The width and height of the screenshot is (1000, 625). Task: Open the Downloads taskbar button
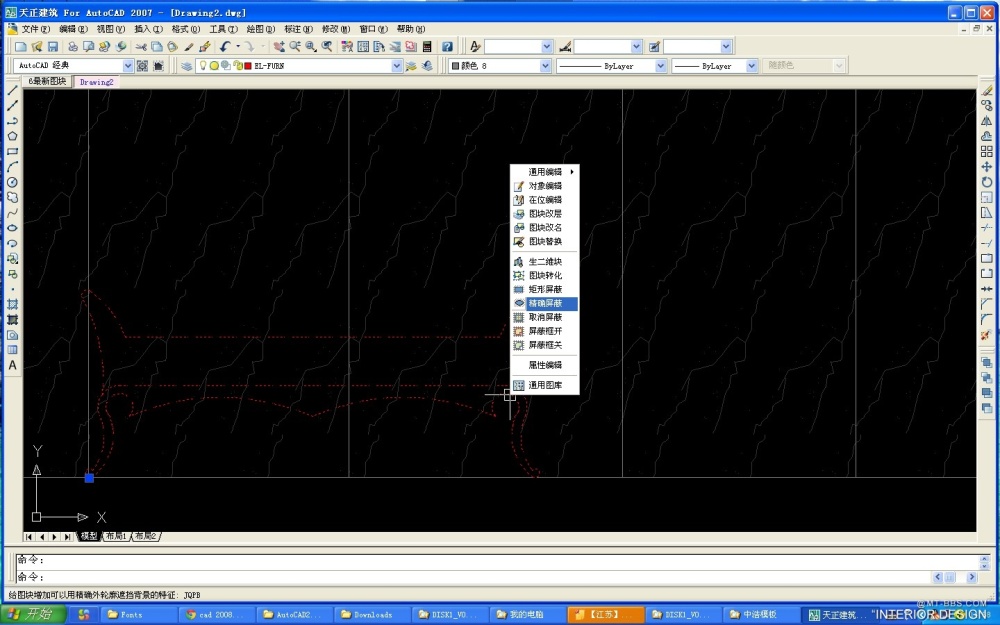pos(373,615)
